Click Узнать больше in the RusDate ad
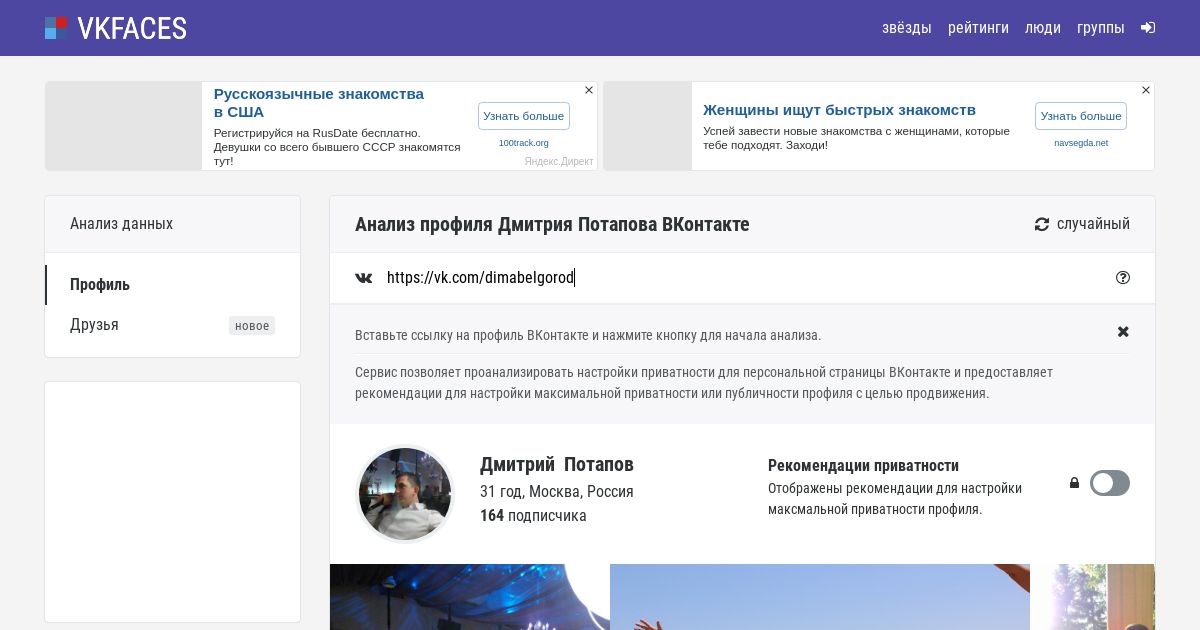 [524, 116]
